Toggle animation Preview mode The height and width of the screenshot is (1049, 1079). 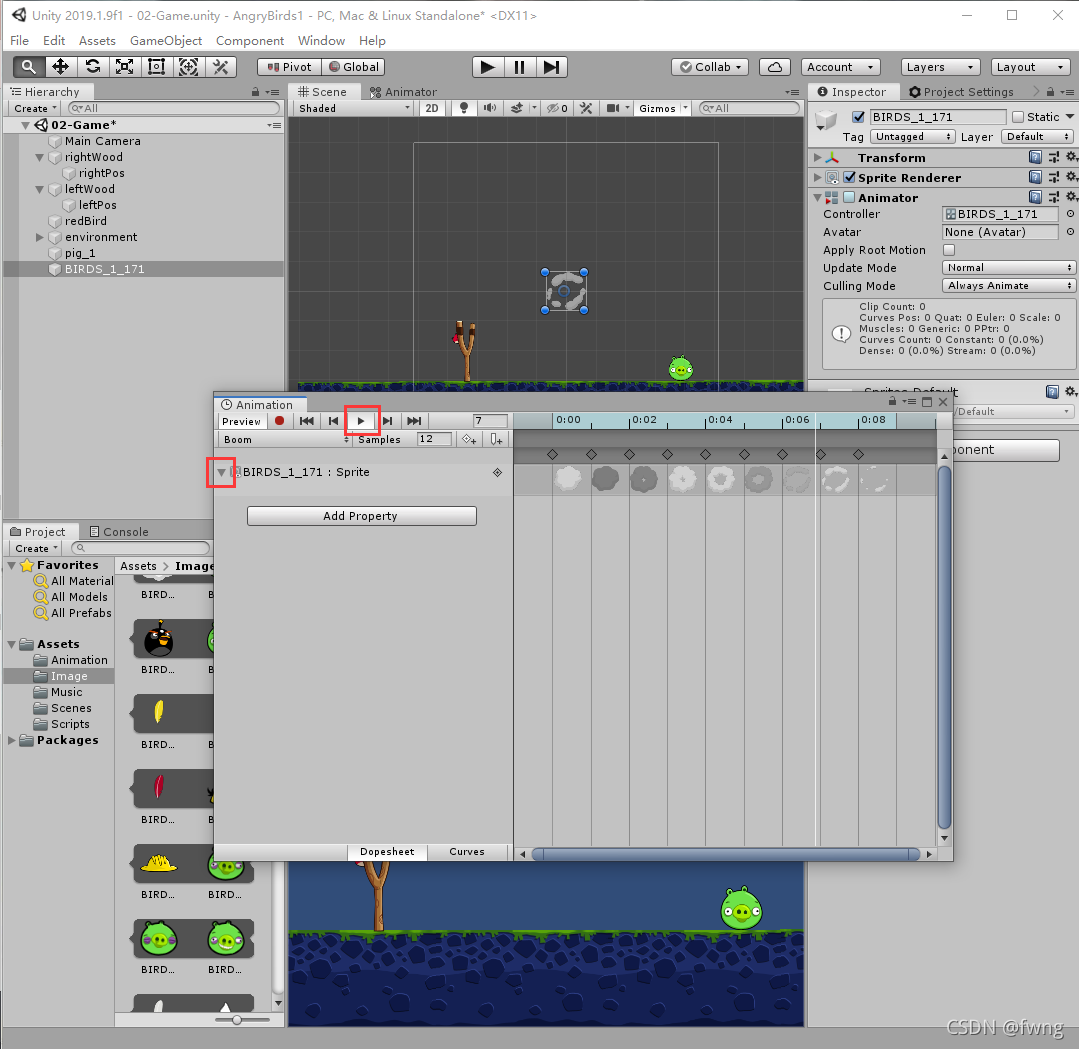[x=242, y=421]
